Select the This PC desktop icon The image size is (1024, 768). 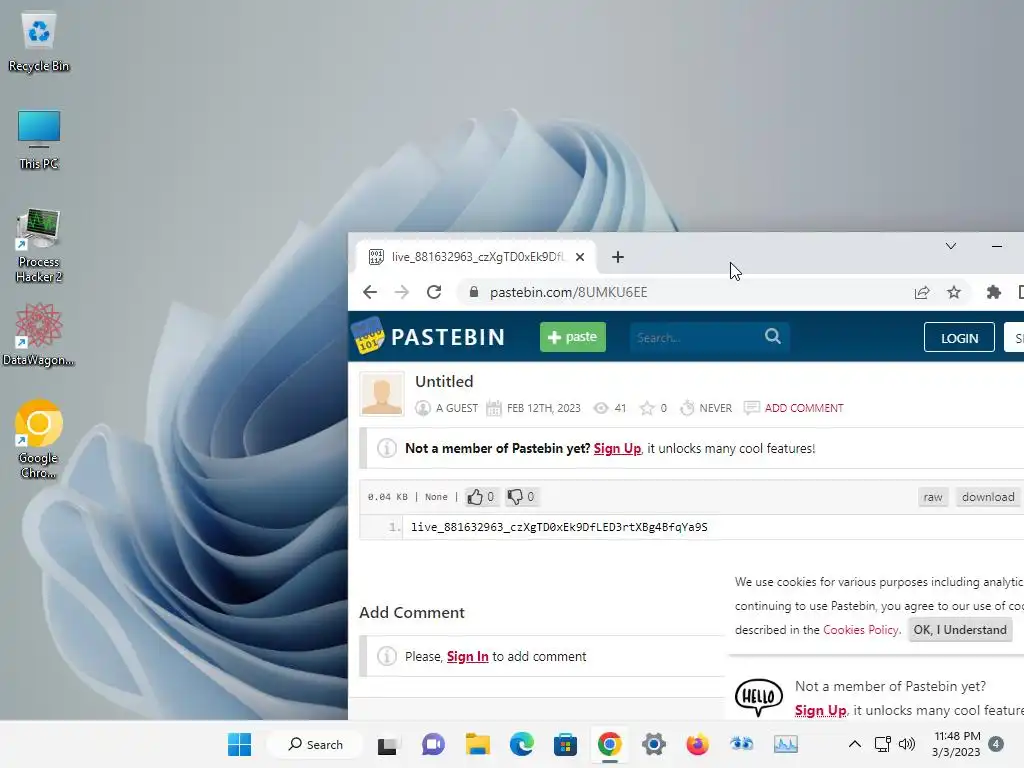[39, 140]
